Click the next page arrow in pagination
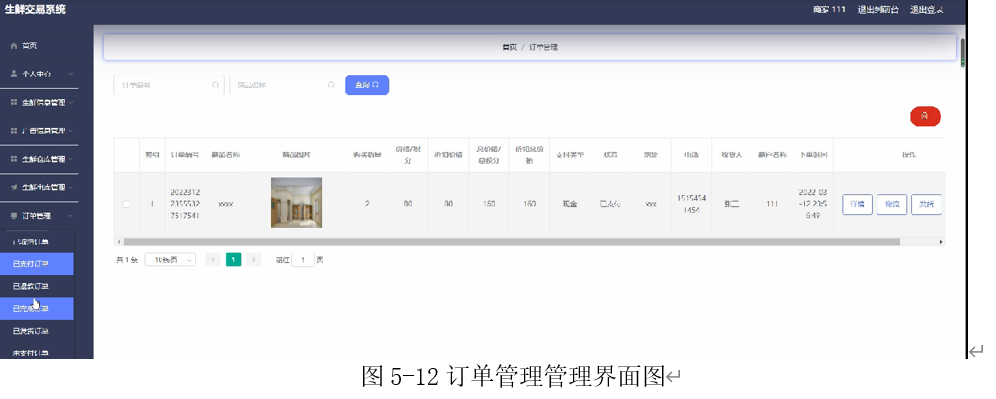This screenshot has height=399, width=996. (254, 259)
